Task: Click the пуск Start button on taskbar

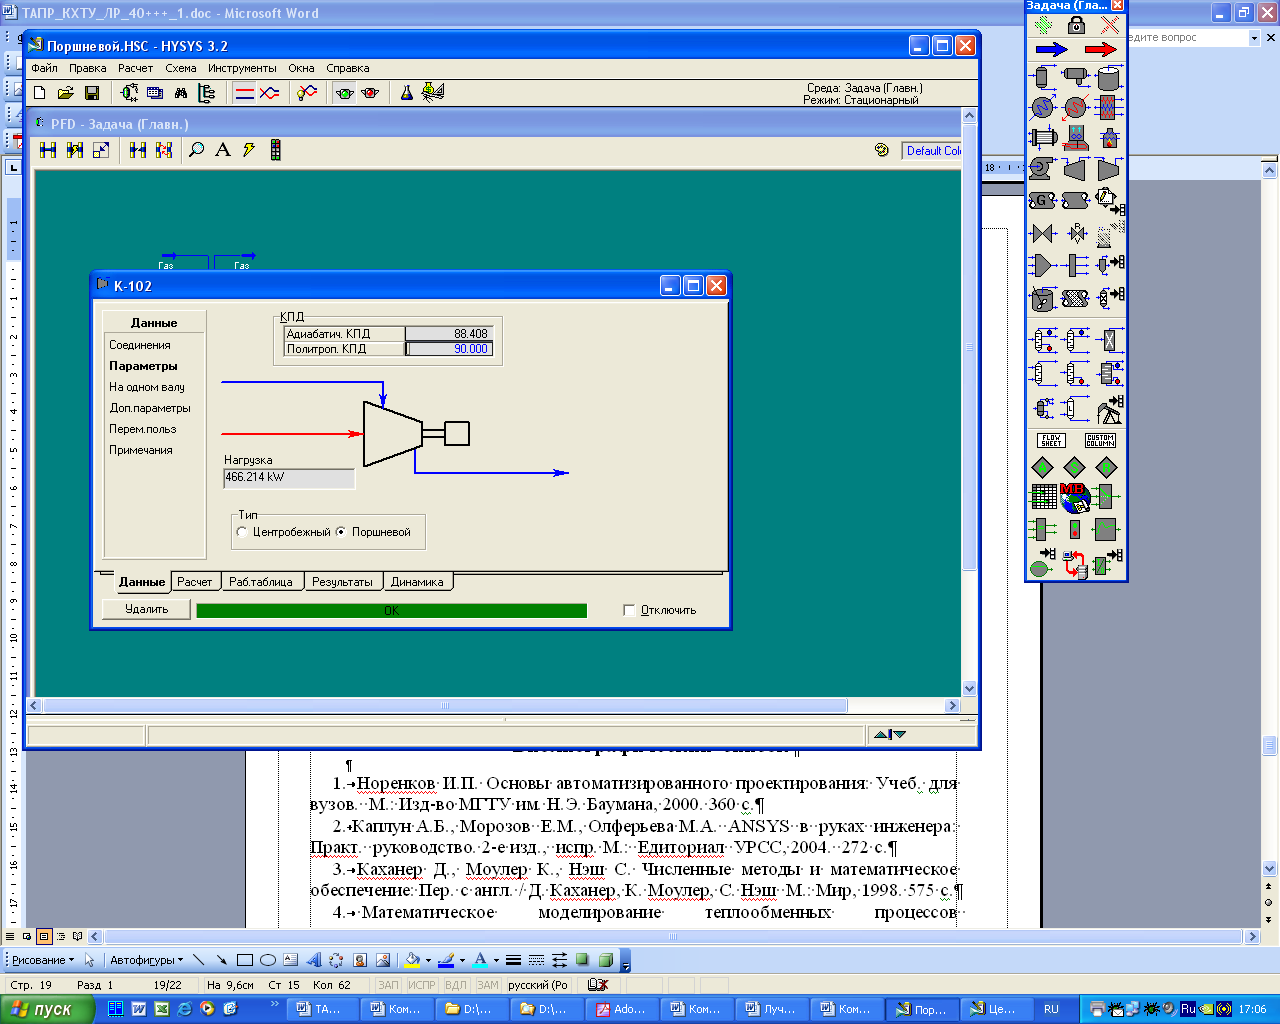Action: (x=48, y=1009)
